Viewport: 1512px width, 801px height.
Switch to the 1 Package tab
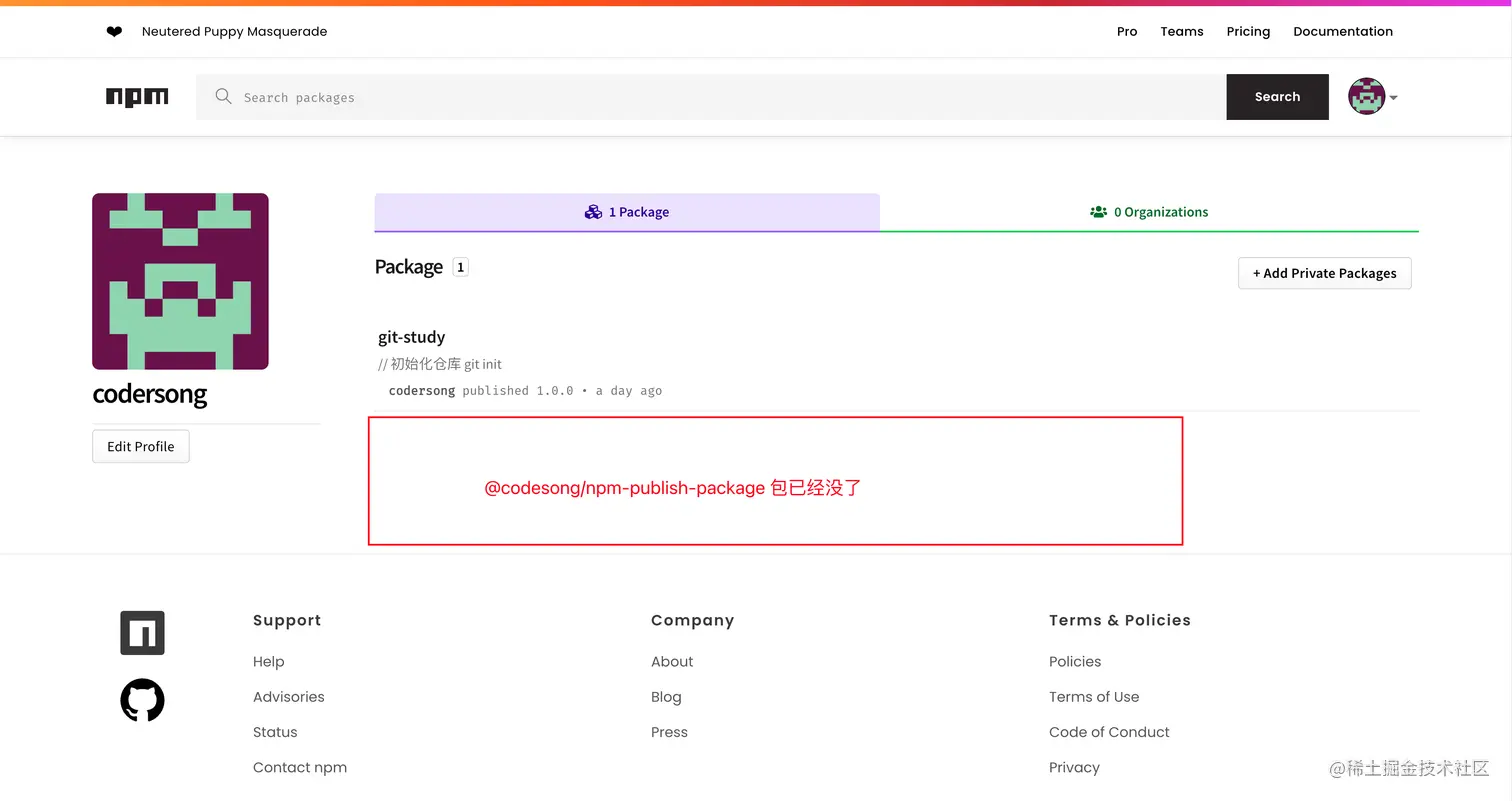click(627, 212)
